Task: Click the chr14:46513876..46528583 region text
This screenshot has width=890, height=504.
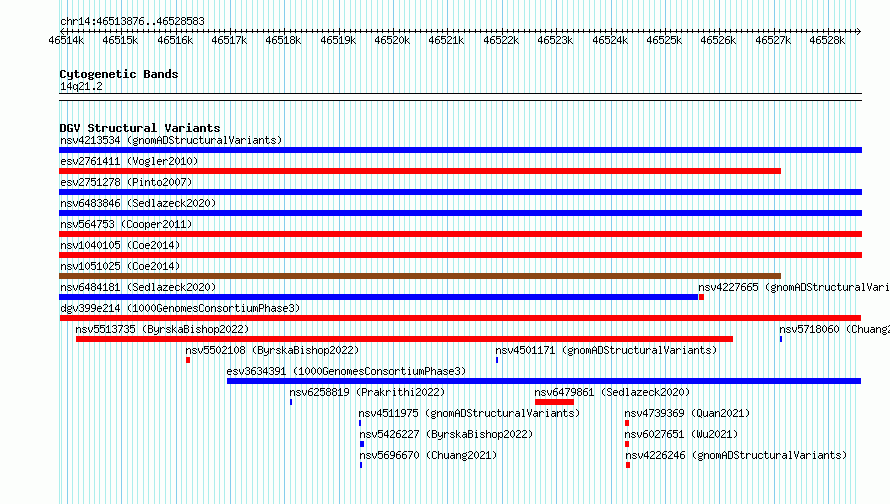Action: [x=132, y=21]
